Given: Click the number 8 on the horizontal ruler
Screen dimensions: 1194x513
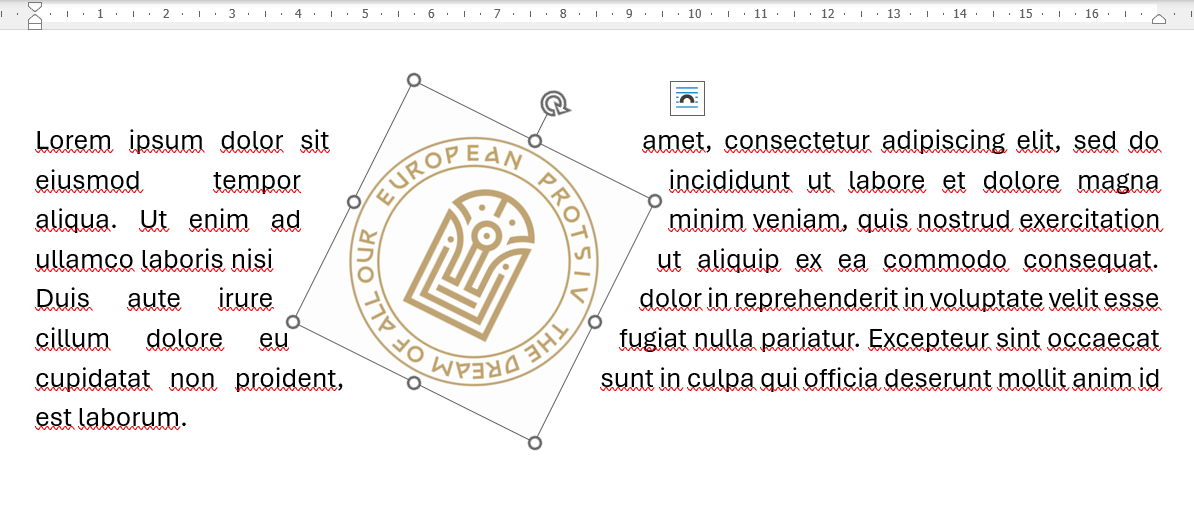Looking at the screenshot, I should (563, 14).
